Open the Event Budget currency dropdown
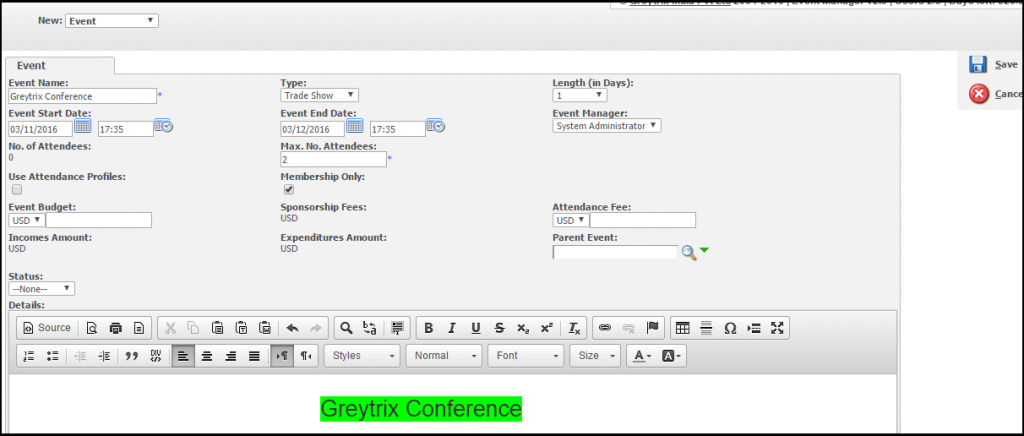 point(26,220)
